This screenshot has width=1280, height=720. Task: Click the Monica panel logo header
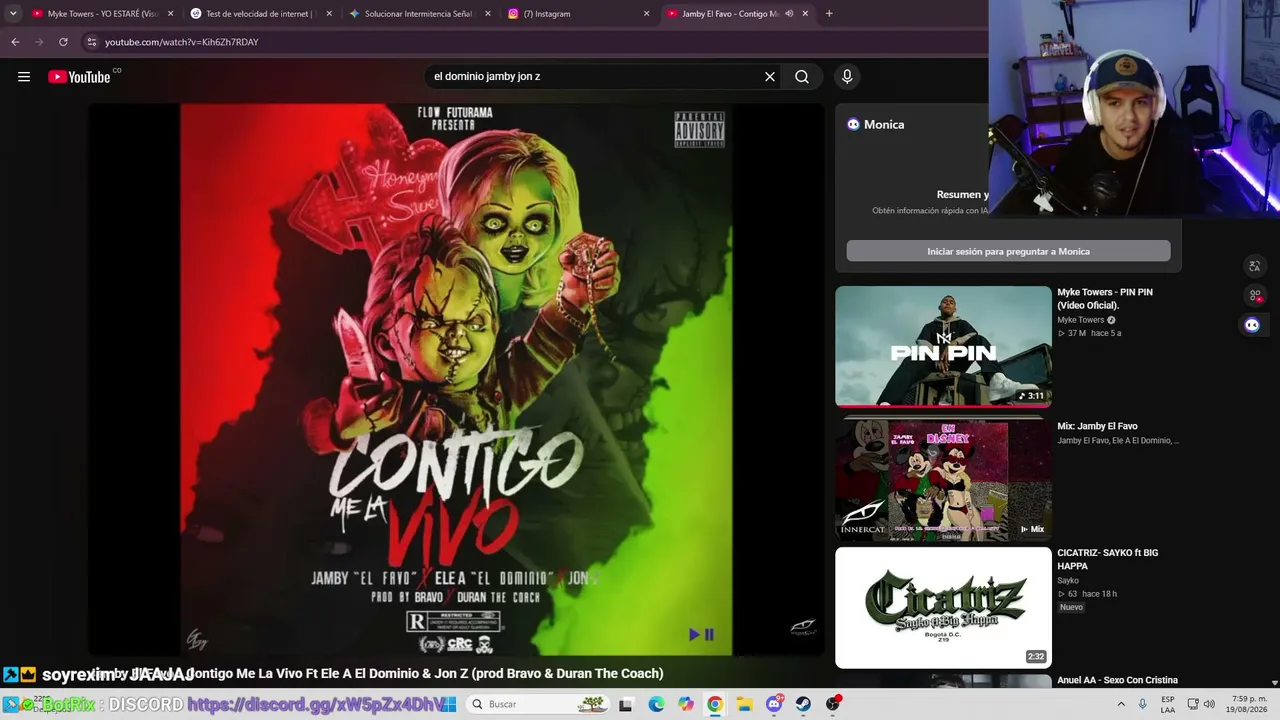pyautogui.click(x=875, y=124)
